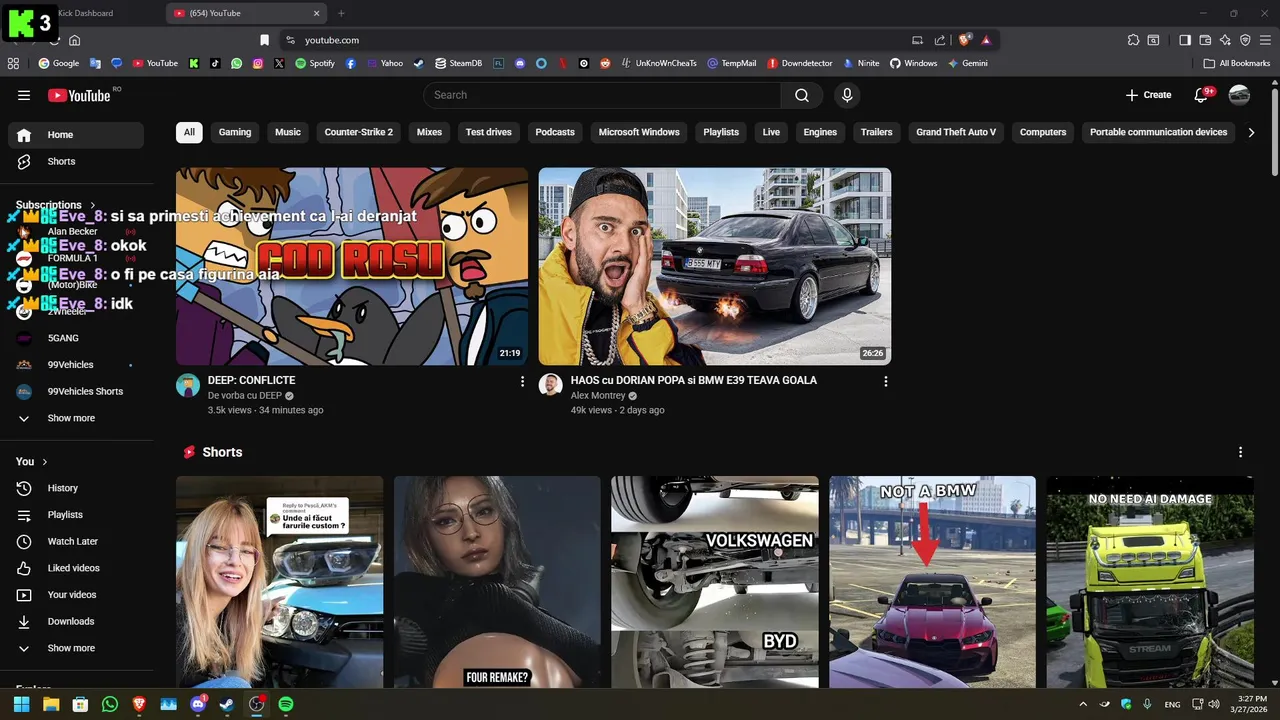Play the BMW E39 thumbnail video

coord(715,266)
